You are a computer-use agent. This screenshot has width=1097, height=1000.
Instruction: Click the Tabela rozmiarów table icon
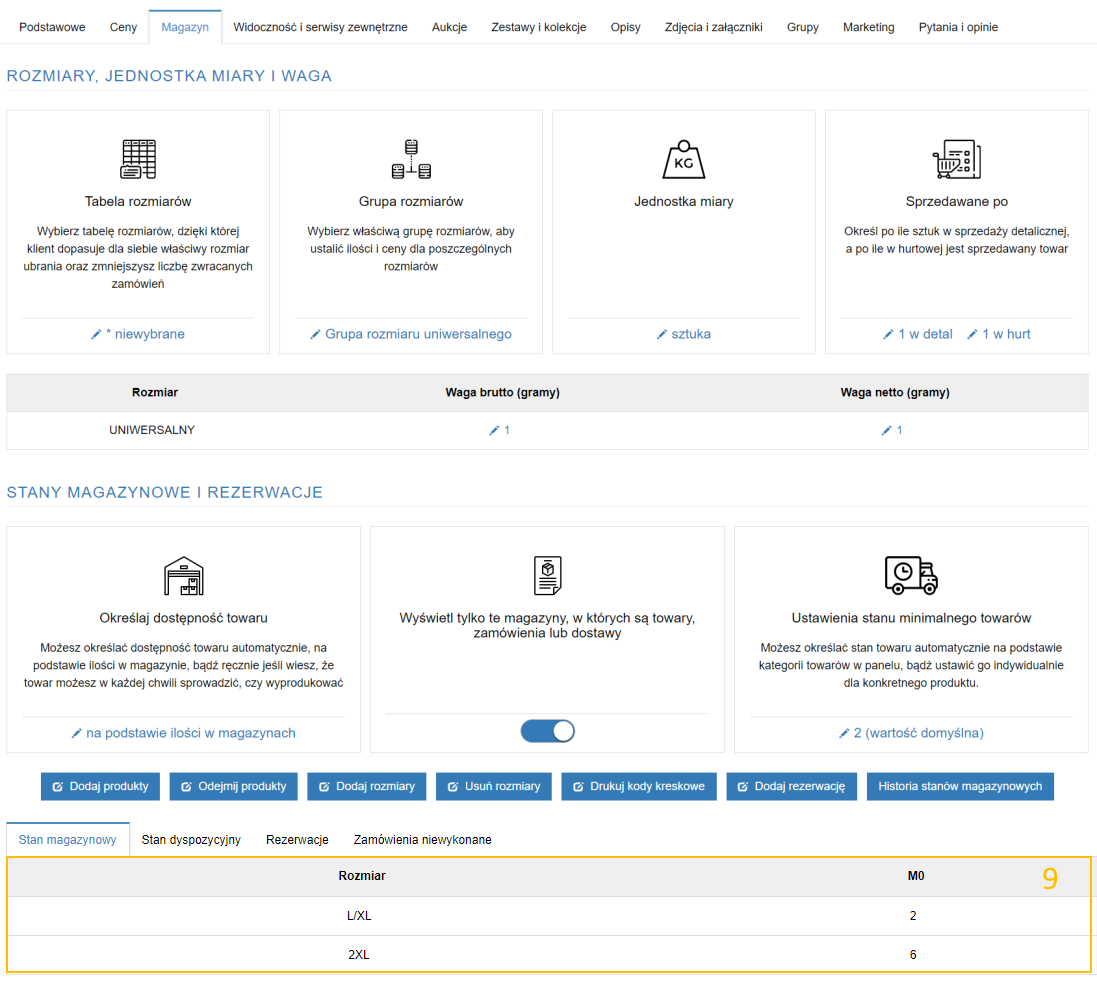138,159
